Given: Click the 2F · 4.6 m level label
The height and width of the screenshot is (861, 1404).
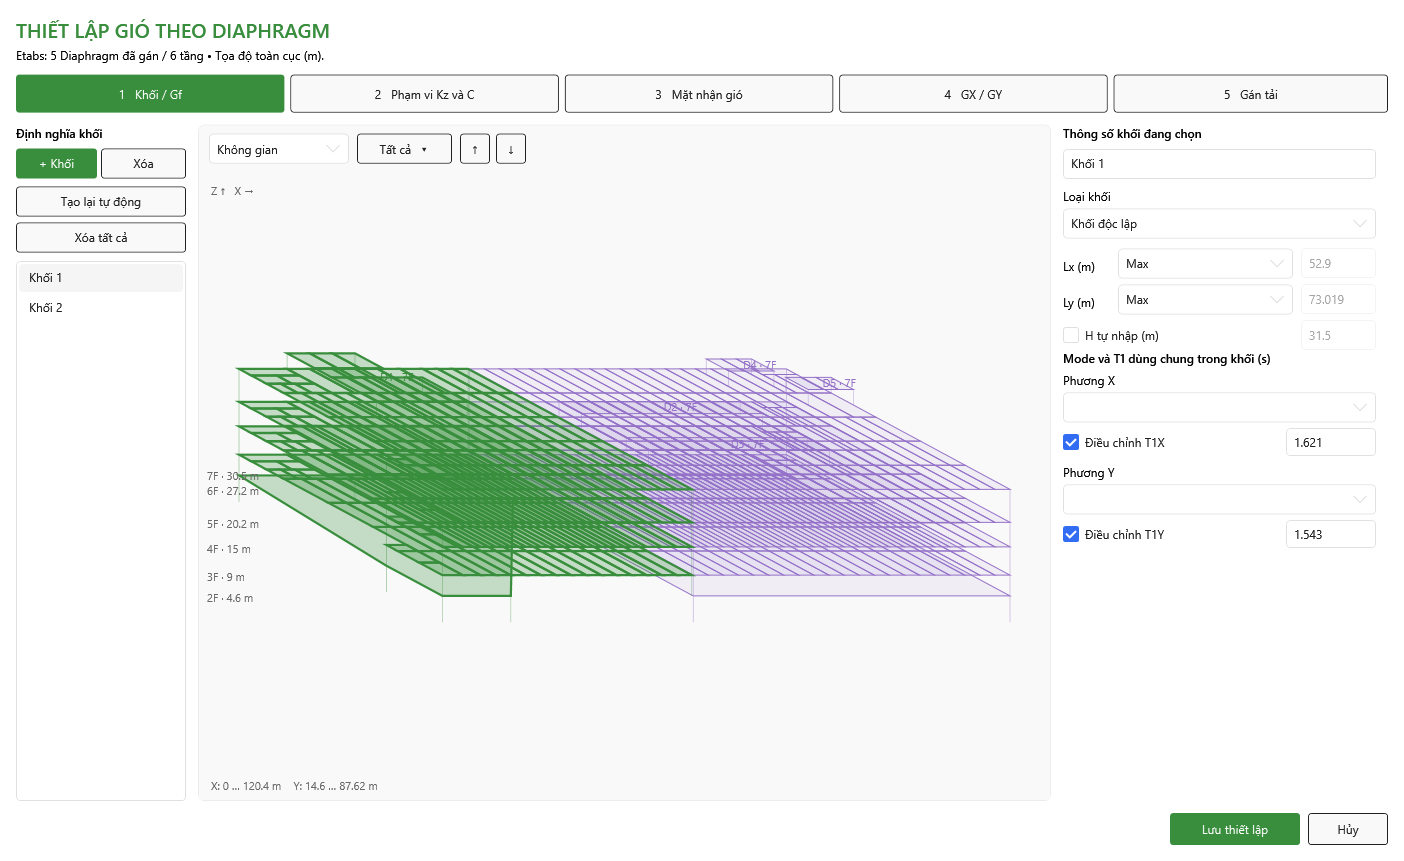Looking at the screenshot, I should click(x=230, y=598).
